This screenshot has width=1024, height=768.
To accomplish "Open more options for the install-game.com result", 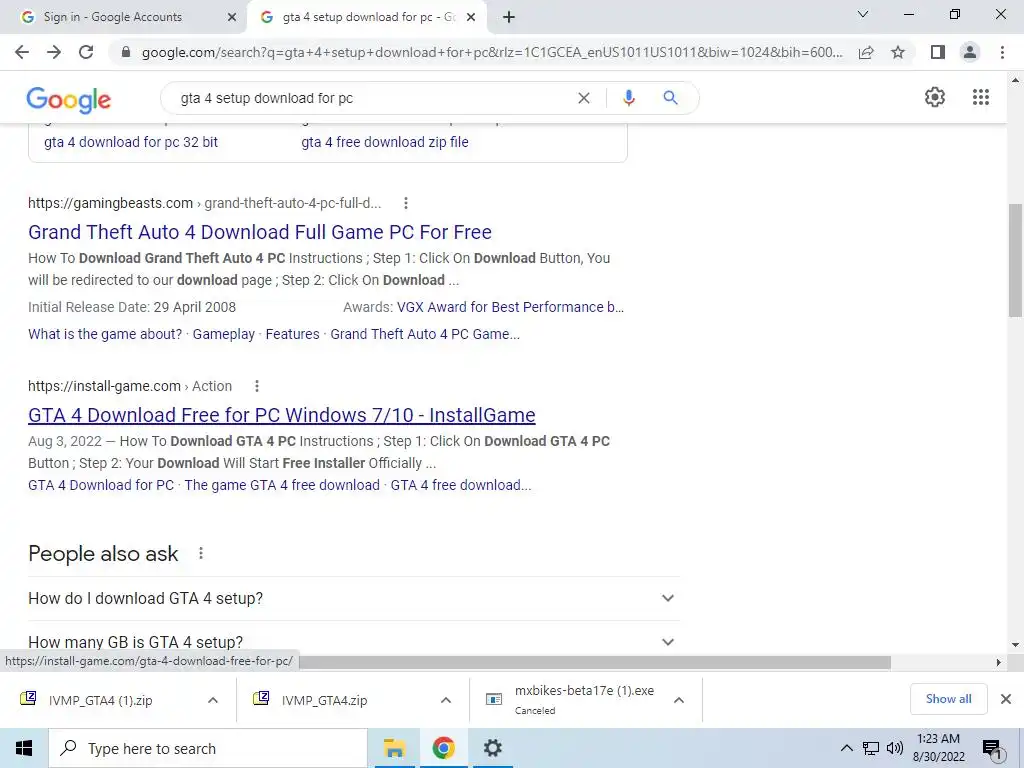I will [257, 386].
